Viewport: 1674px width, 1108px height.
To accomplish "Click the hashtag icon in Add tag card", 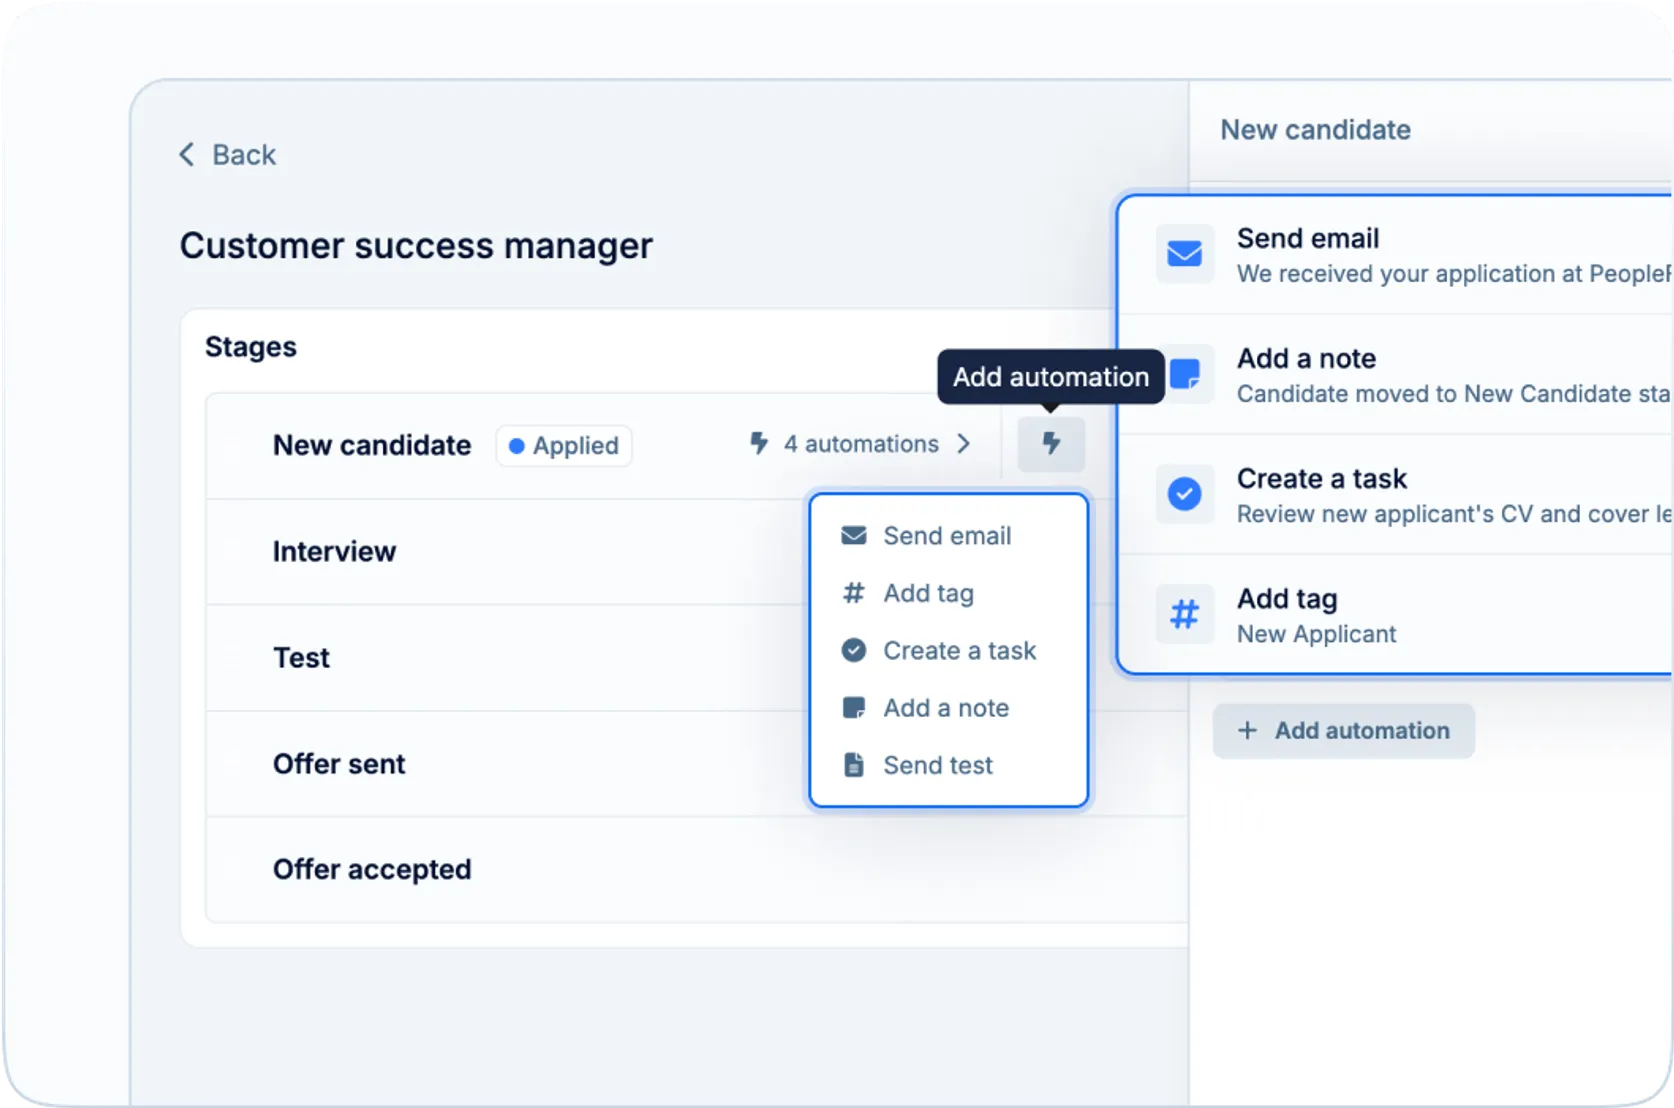I will [1185, 614].
